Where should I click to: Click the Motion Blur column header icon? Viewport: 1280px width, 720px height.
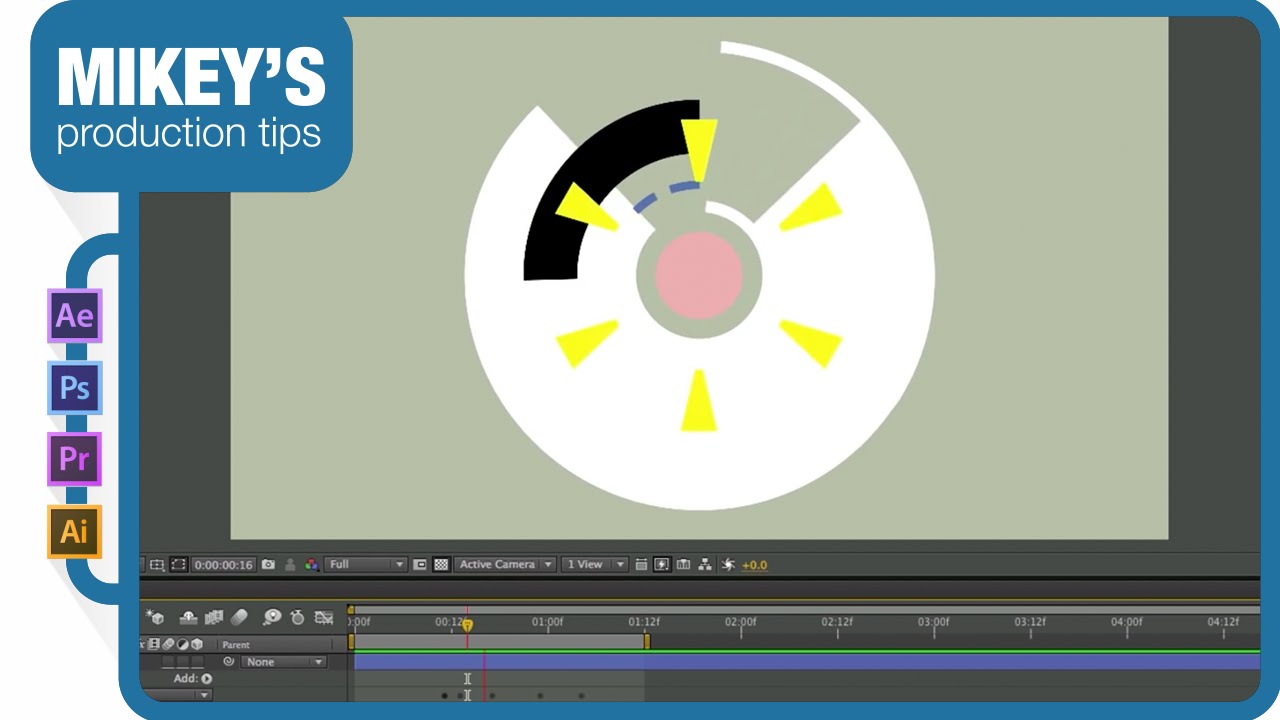(x=168, y=645)
